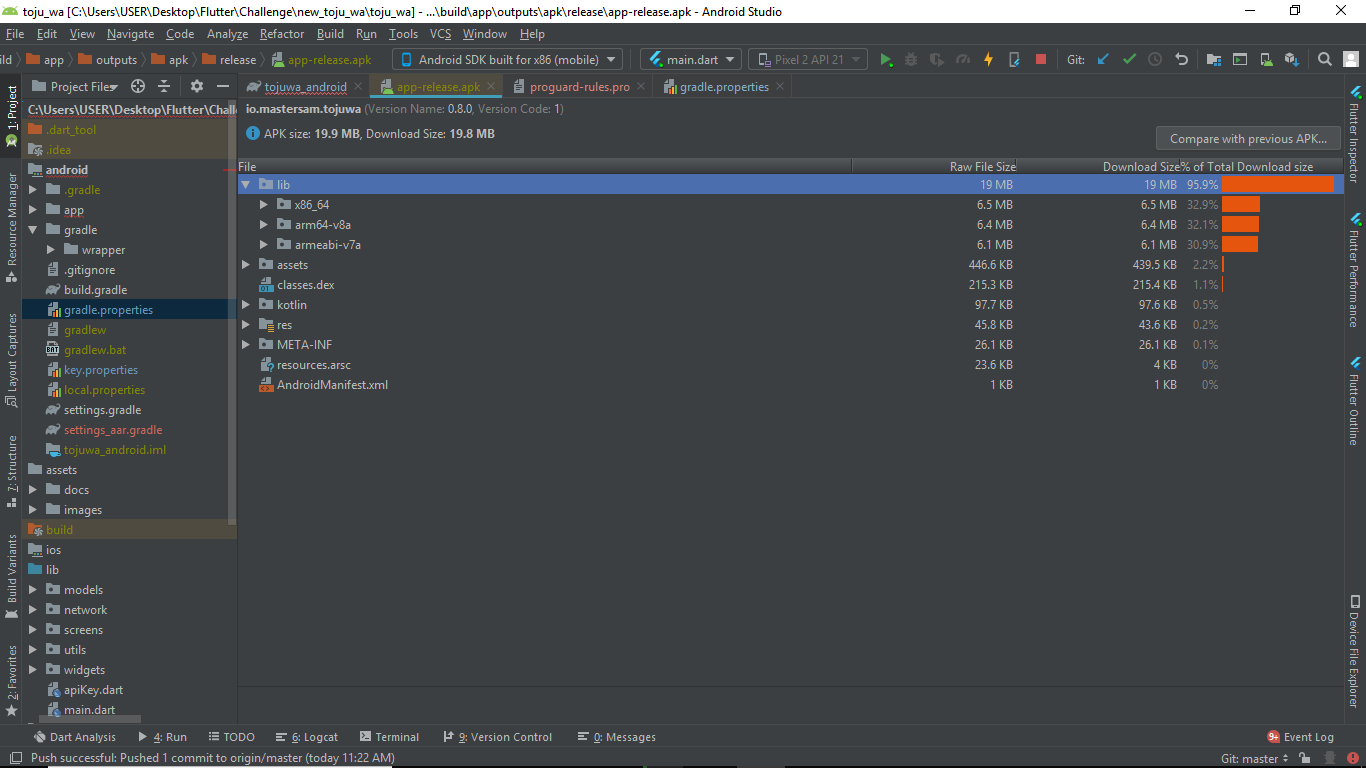This screenshot has width=1366, height=768.
Task: Select classes.dex in APK analyzer
Action: pyautogui.click(x=305, y=285)
